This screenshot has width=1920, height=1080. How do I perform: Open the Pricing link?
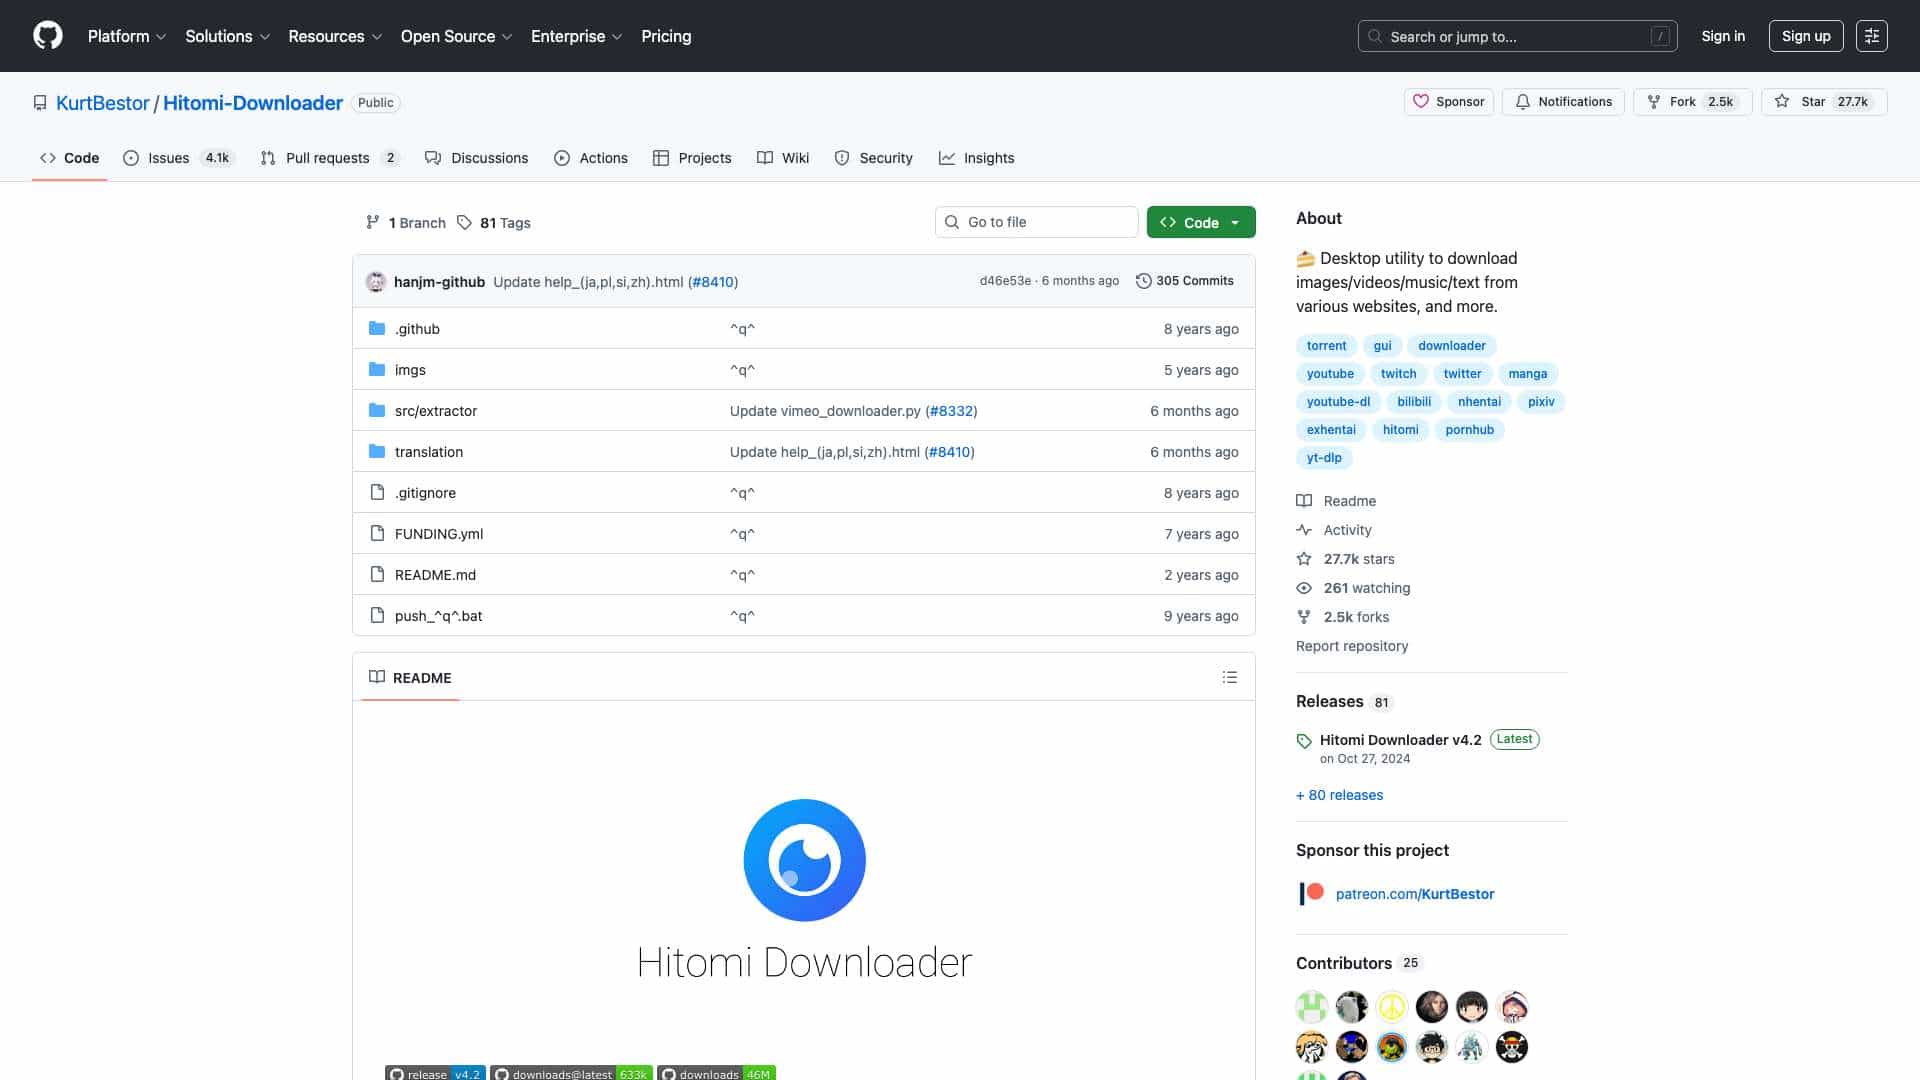[666, 36]
